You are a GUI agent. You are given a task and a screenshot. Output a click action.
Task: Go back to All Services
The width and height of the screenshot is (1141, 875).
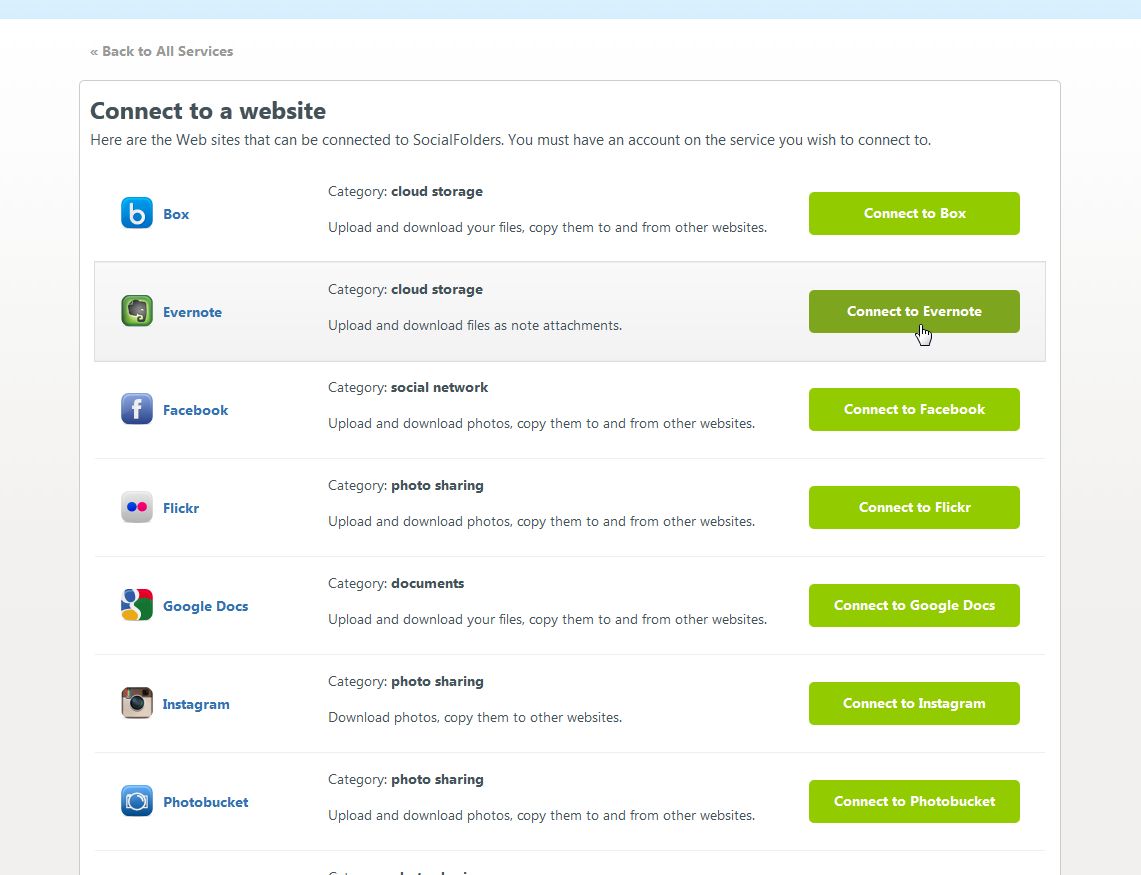(162, 51)
